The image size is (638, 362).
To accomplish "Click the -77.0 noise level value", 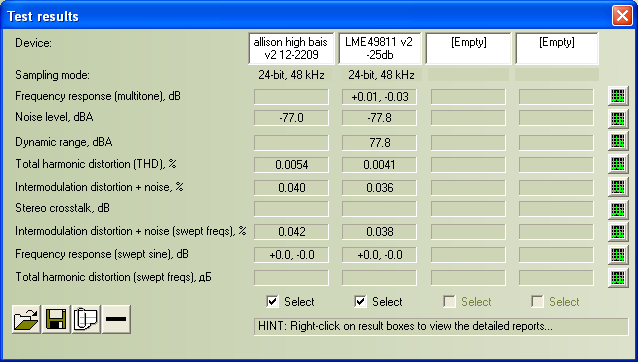I will click(291, 118).
